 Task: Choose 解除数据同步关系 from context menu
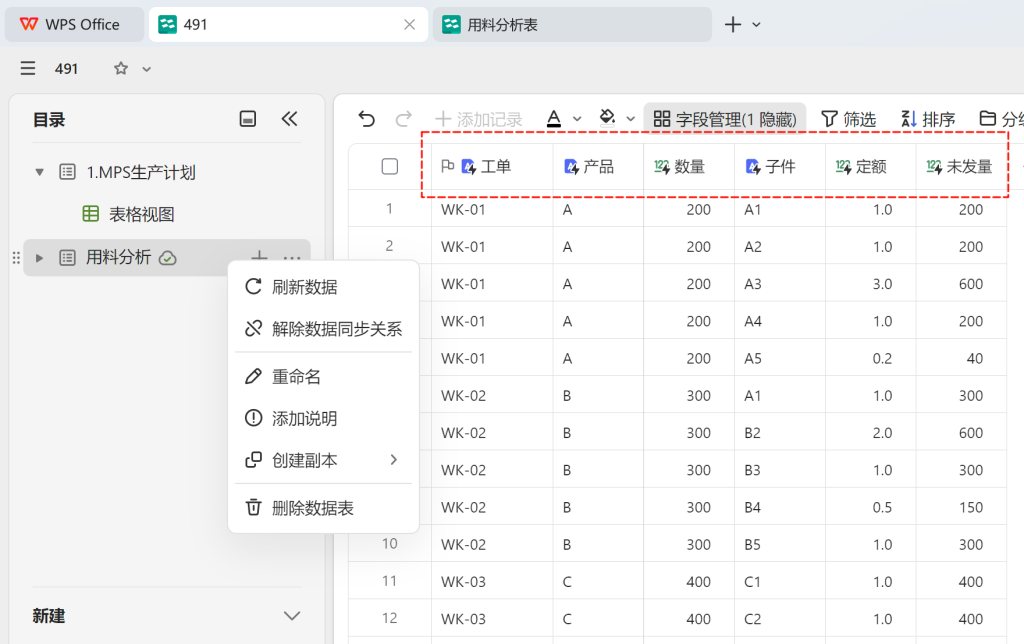point(323,329)
